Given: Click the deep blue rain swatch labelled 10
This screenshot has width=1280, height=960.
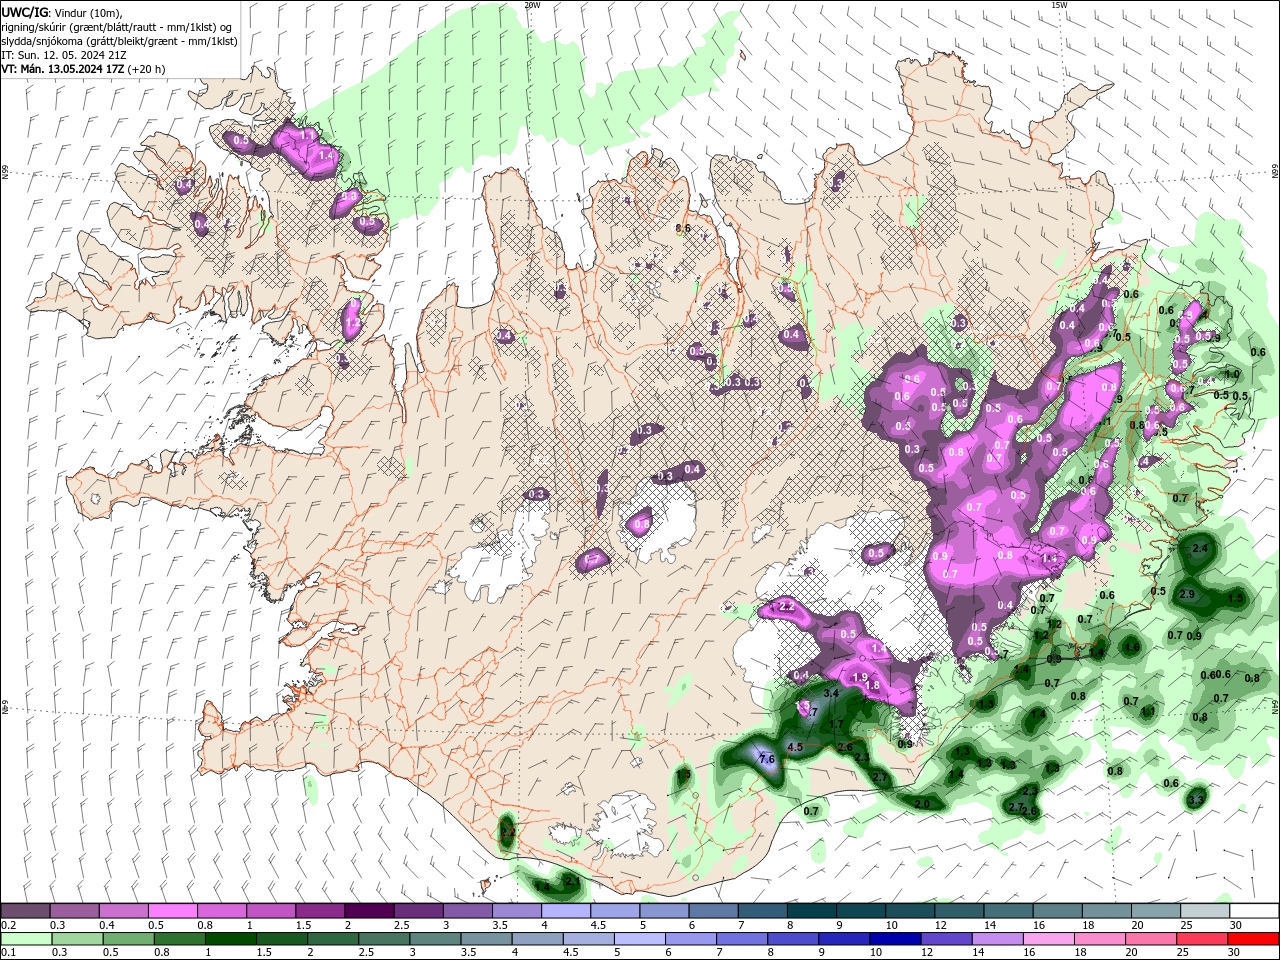Looking at the screenshot, I should [895, 939].
